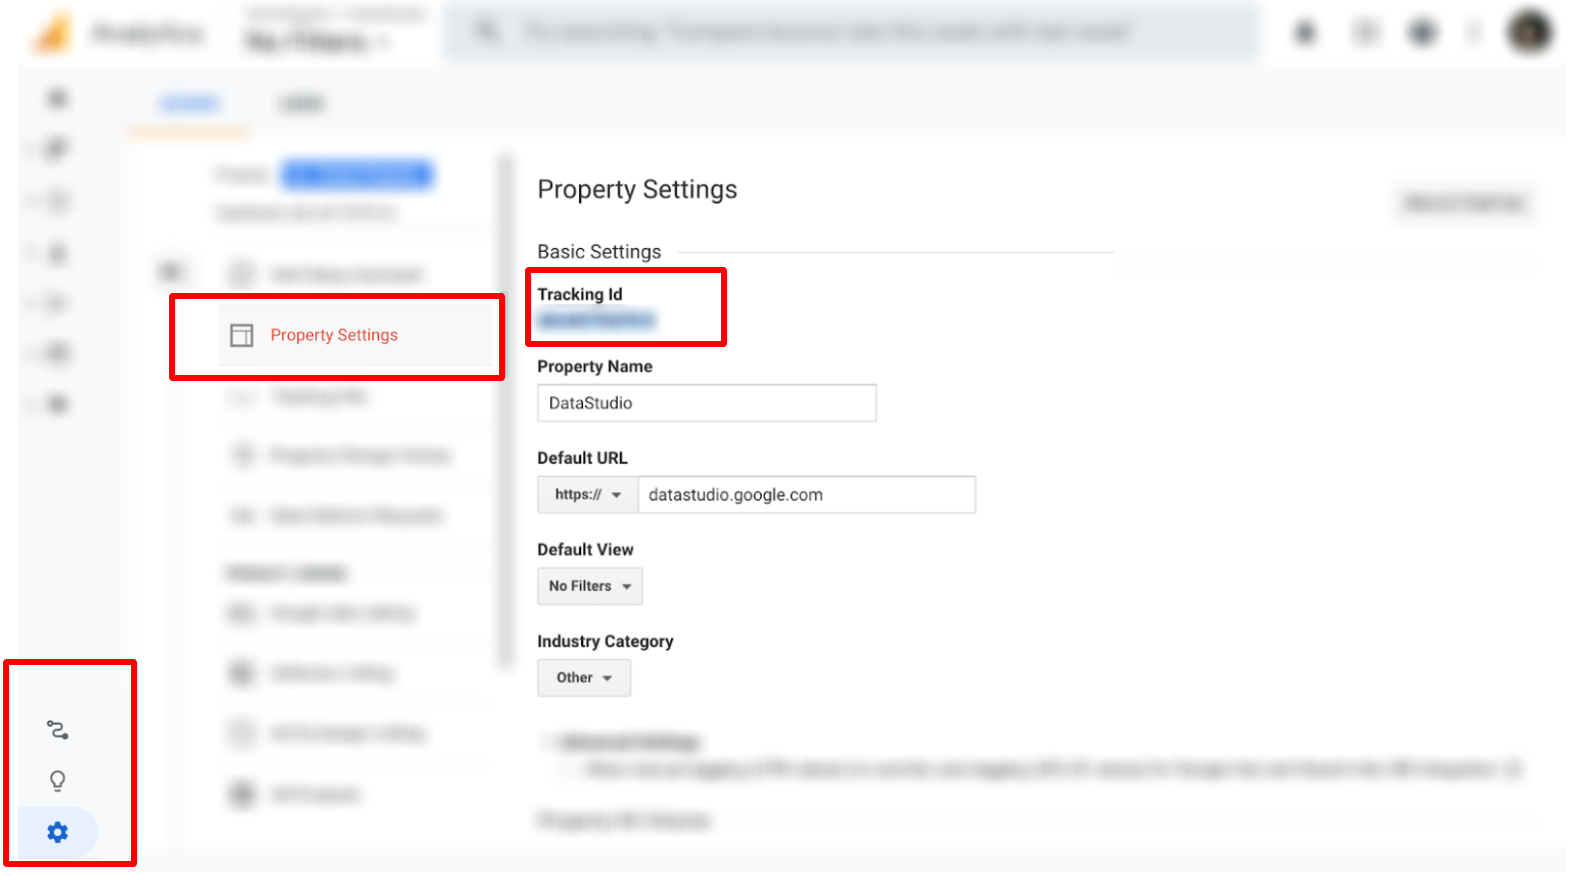Click the Analytics logo

point(52,34)
